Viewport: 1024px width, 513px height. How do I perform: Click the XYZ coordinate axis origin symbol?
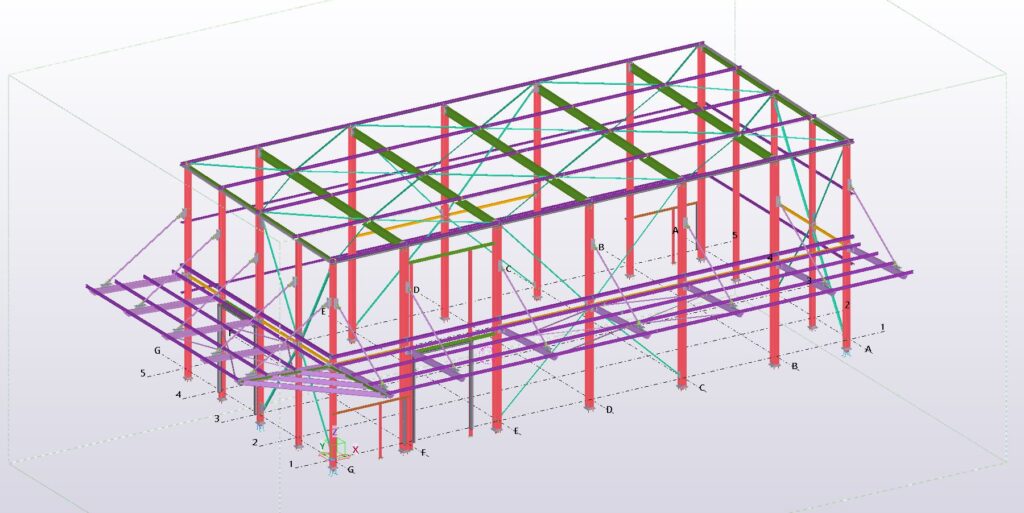coord(334,454)
